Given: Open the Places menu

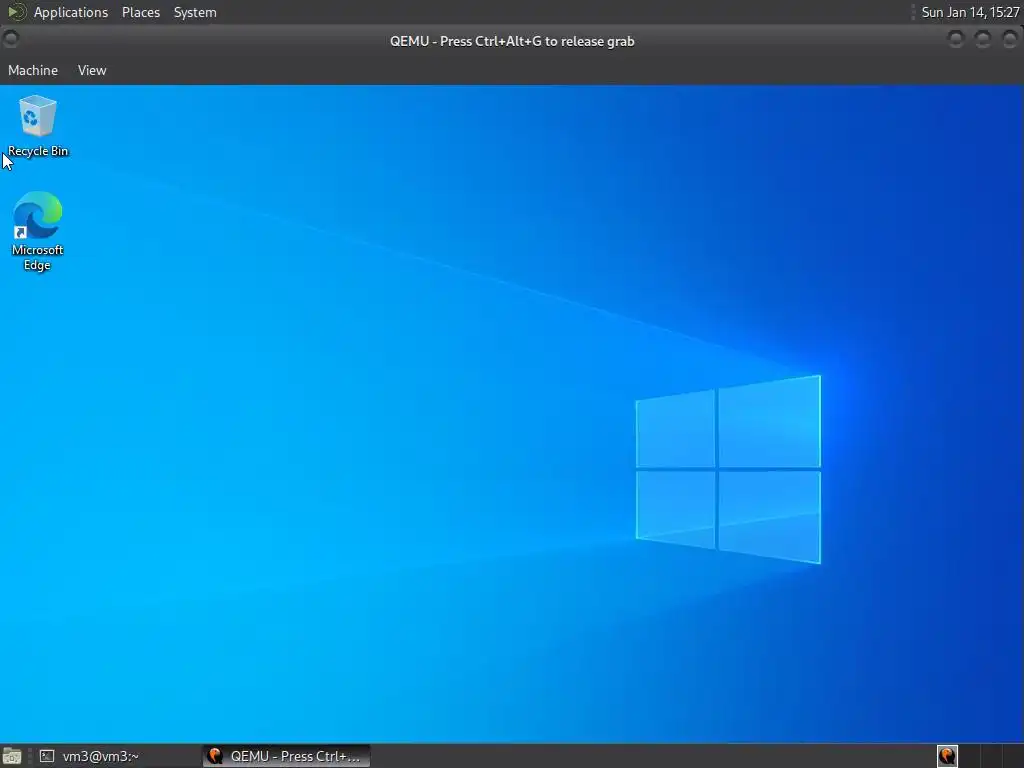Looking at the screenshot, I should click(140, 12).
